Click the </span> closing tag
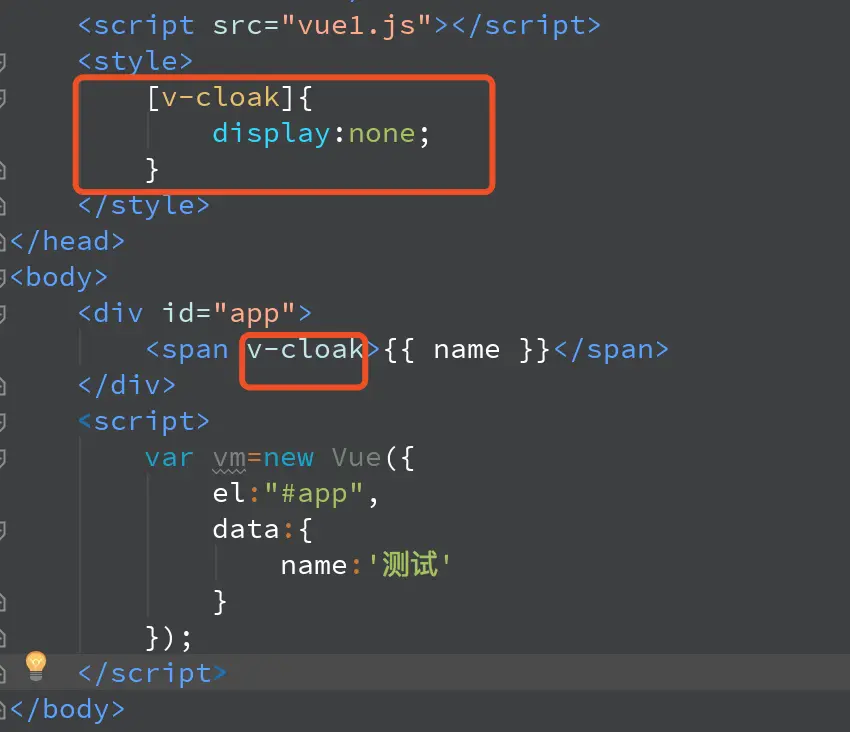The height and width of the screenshot is (732, 850). tap(611, 350)
